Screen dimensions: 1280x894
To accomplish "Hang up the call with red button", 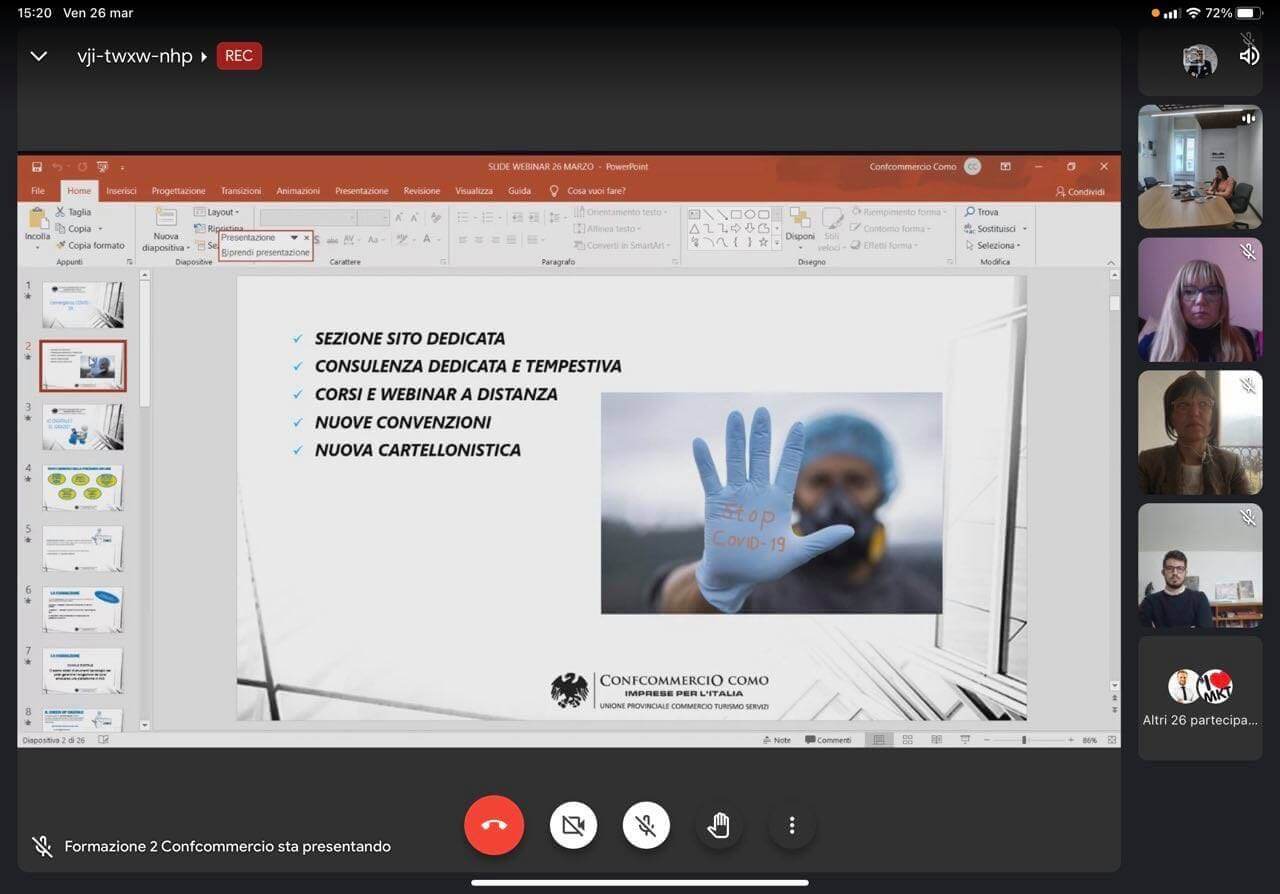I will point(494,825).
